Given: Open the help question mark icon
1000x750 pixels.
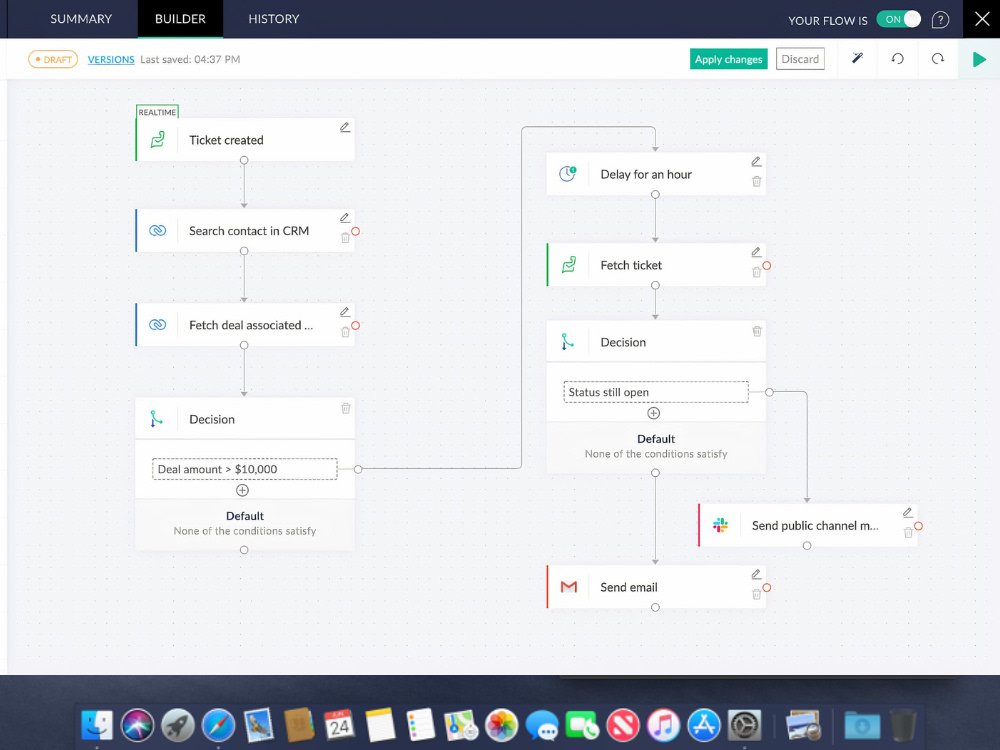Looking at the screenshot, I should point(940,20).
